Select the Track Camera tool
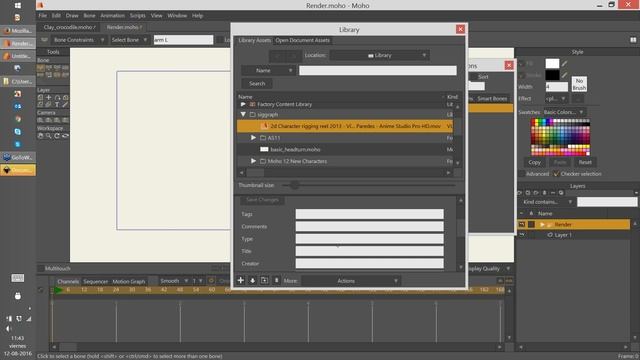This screenshot has height=360, width=640. pyautogui.click(x=40, y=120)
